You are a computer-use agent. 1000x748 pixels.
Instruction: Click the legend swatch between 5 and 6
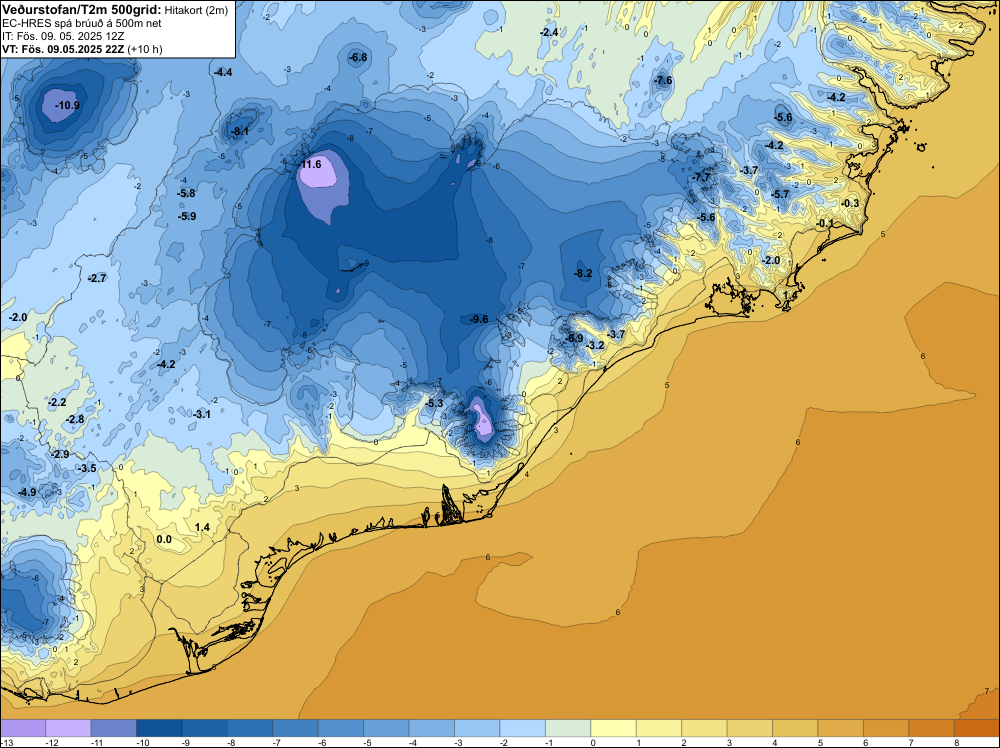tap(841, 728)
